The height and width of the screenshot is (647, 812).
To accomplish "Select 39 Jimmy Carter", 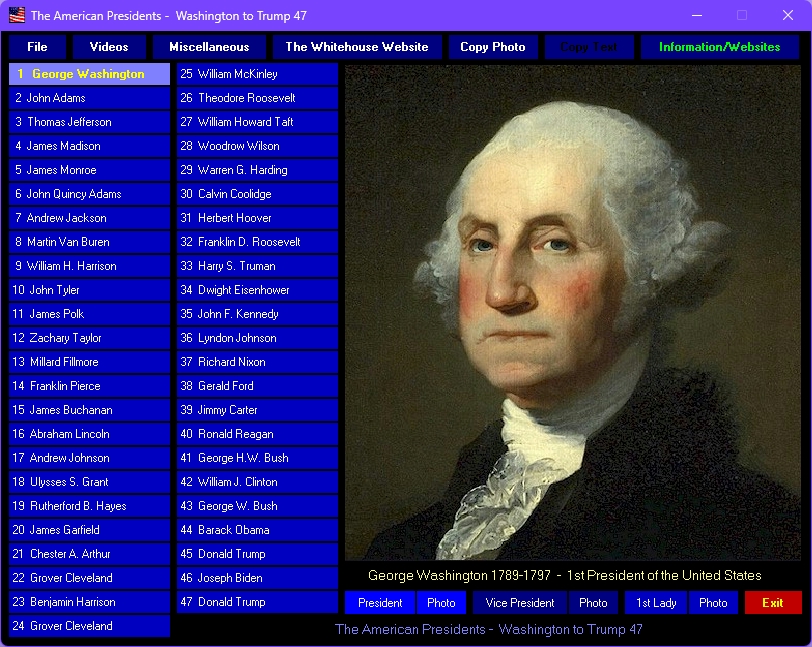I will click(x=257, y=410).
